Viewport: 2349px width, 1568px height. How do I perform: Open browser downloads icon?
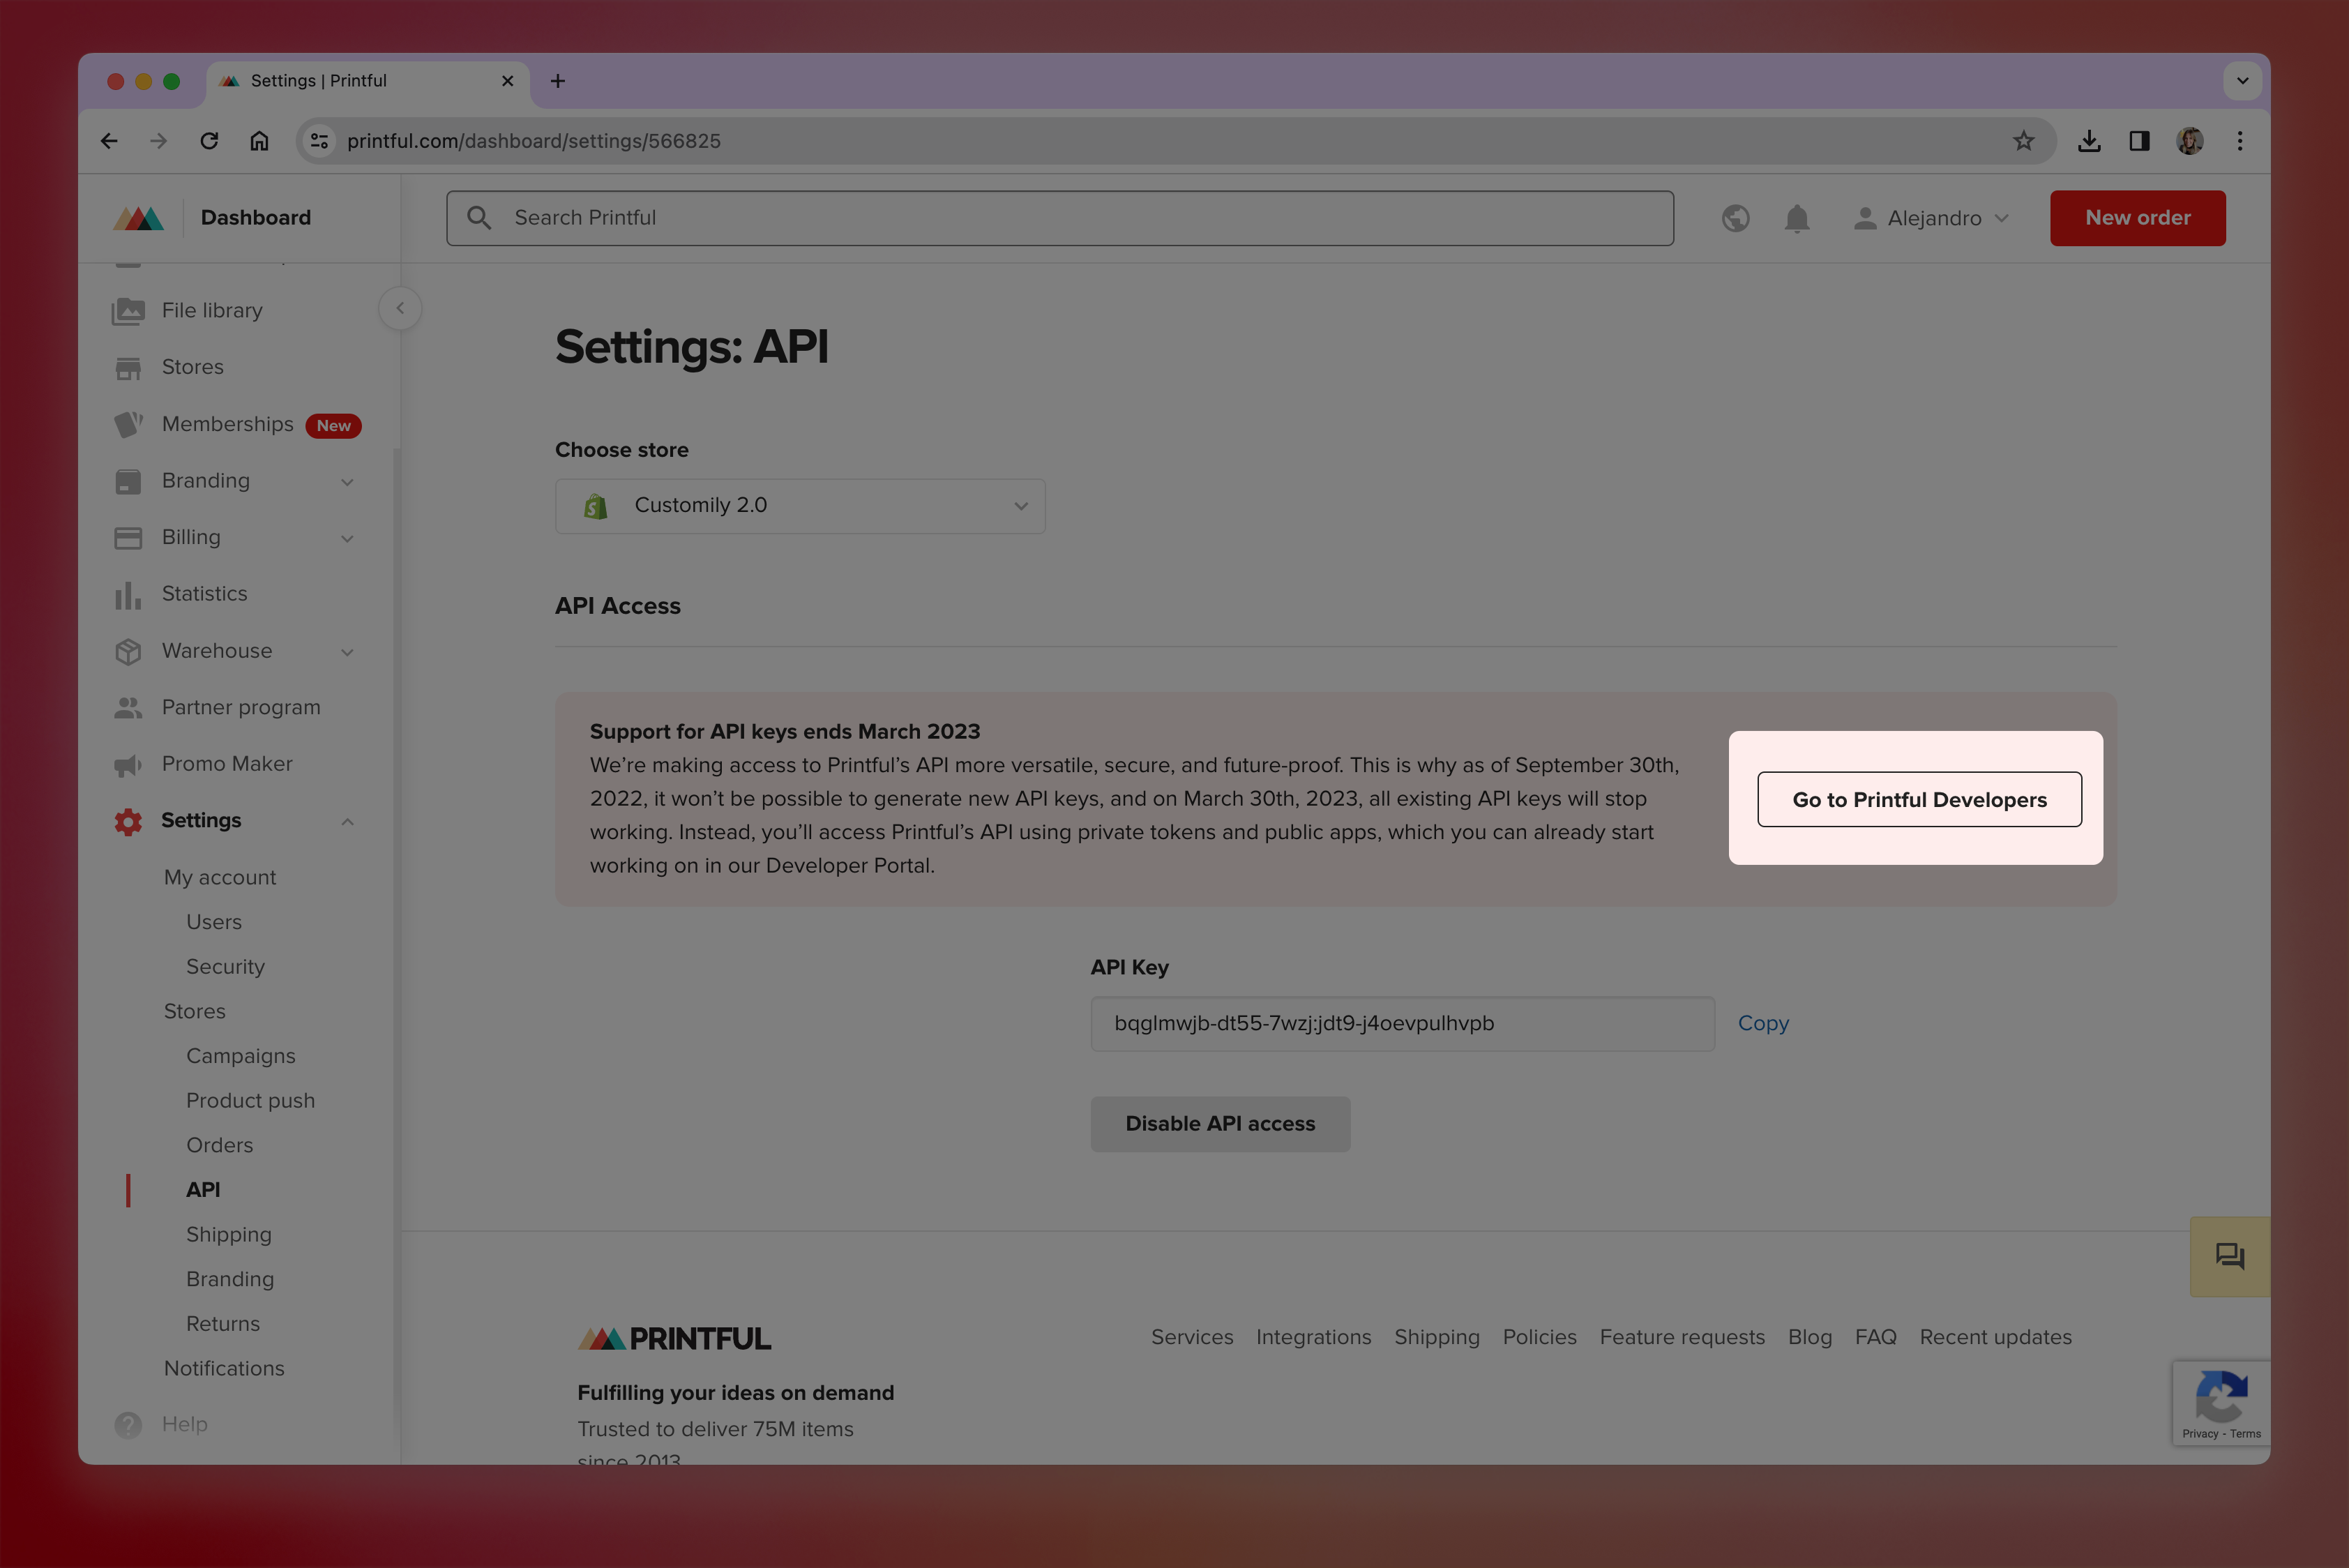click(2088, 141)
